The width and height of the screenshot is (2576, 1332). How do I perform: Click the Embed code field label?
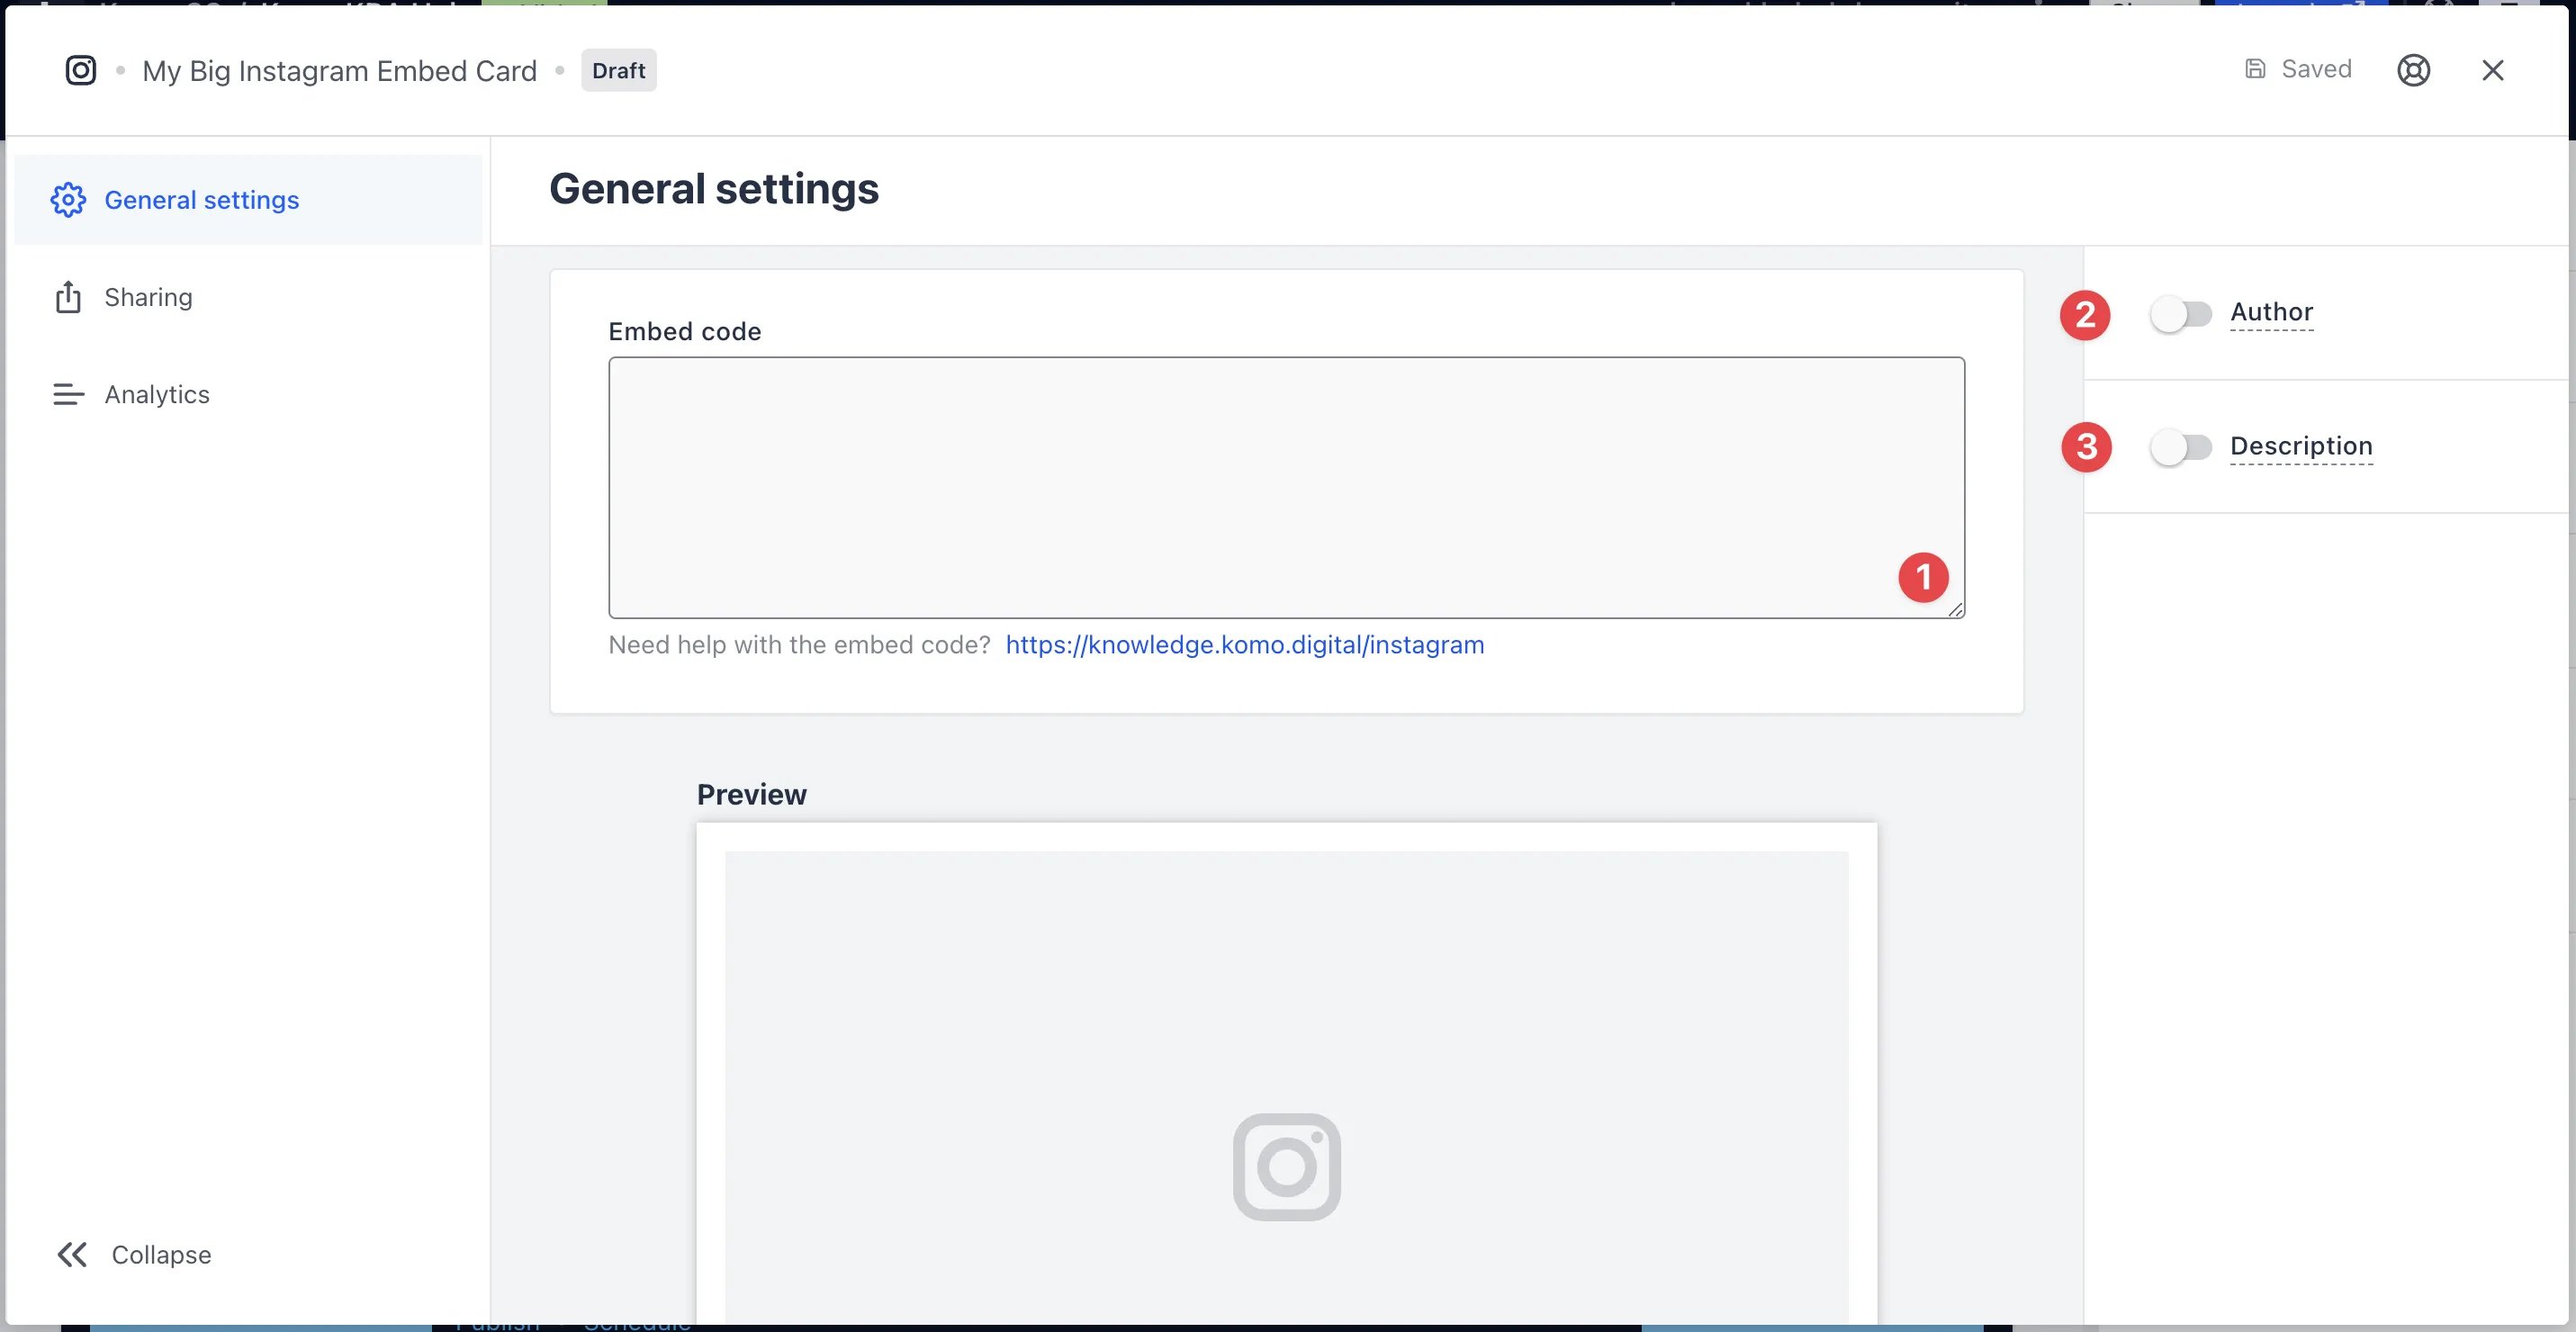pos(685,332)
